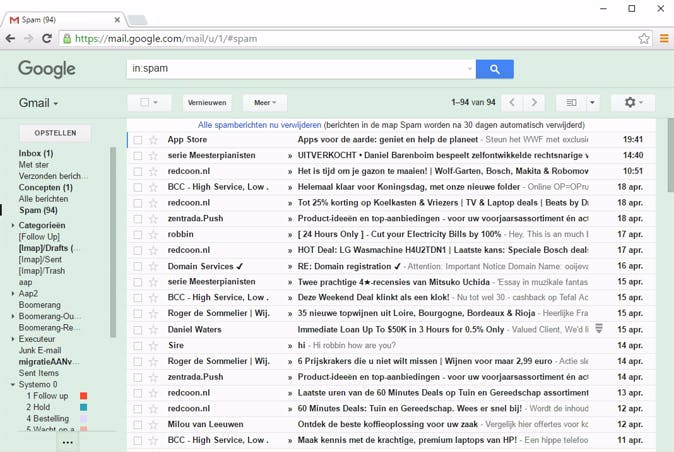Open the Junk E-mail label

40,350
